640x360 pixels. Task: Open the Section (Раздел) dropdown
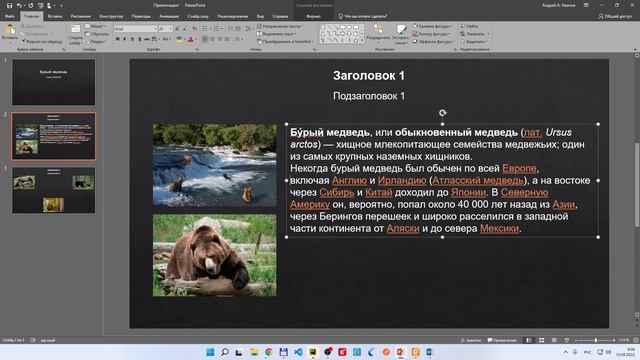(96, 42)
